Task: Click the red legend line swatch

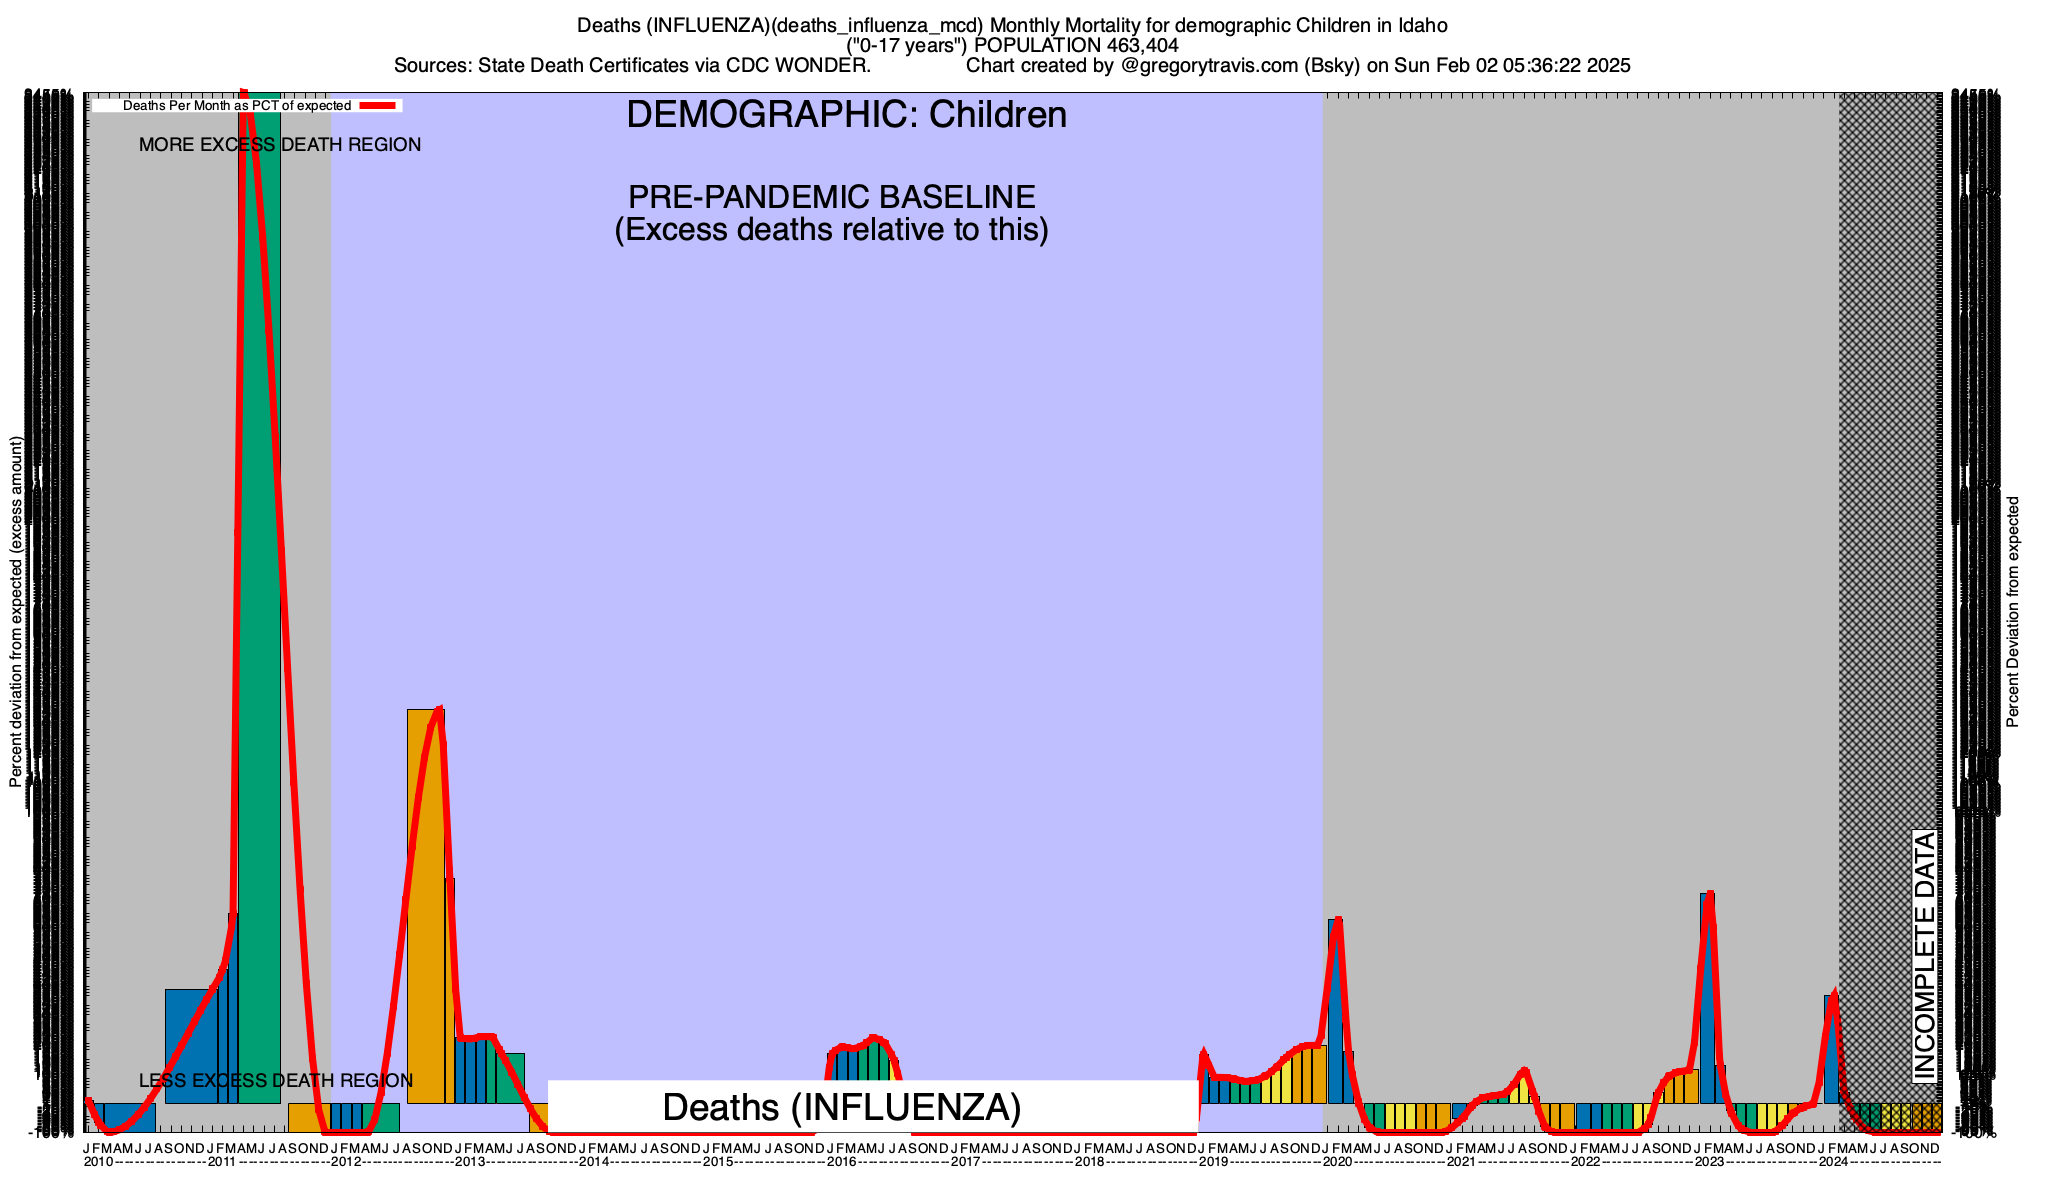Action: point(379,105)
